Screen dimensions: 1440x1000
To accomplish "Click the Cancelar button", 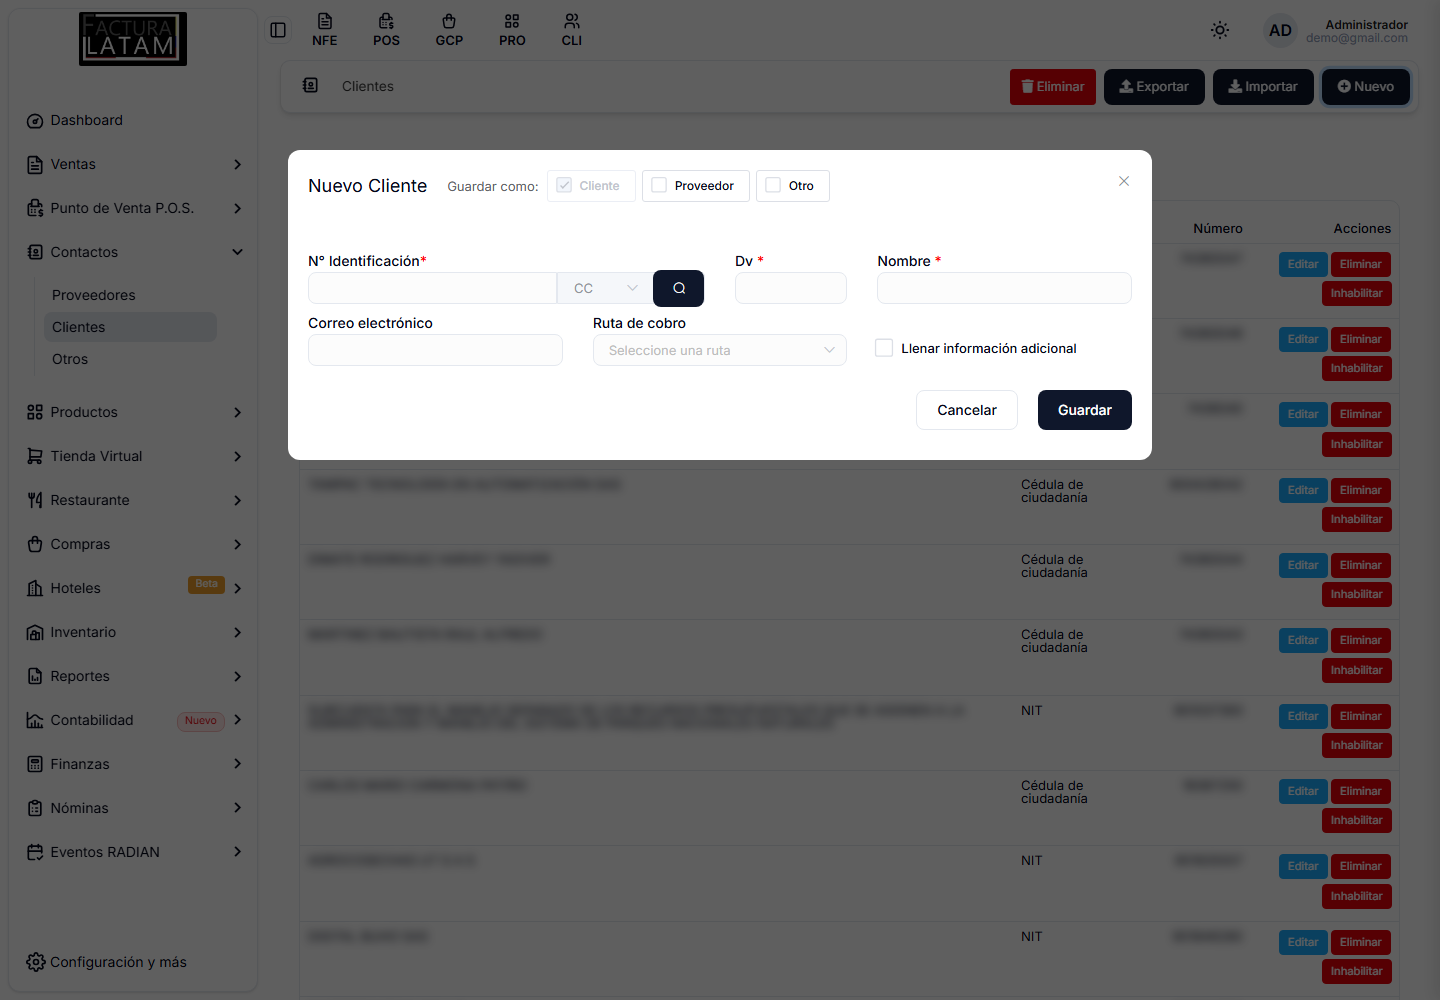I will (967, 410).
